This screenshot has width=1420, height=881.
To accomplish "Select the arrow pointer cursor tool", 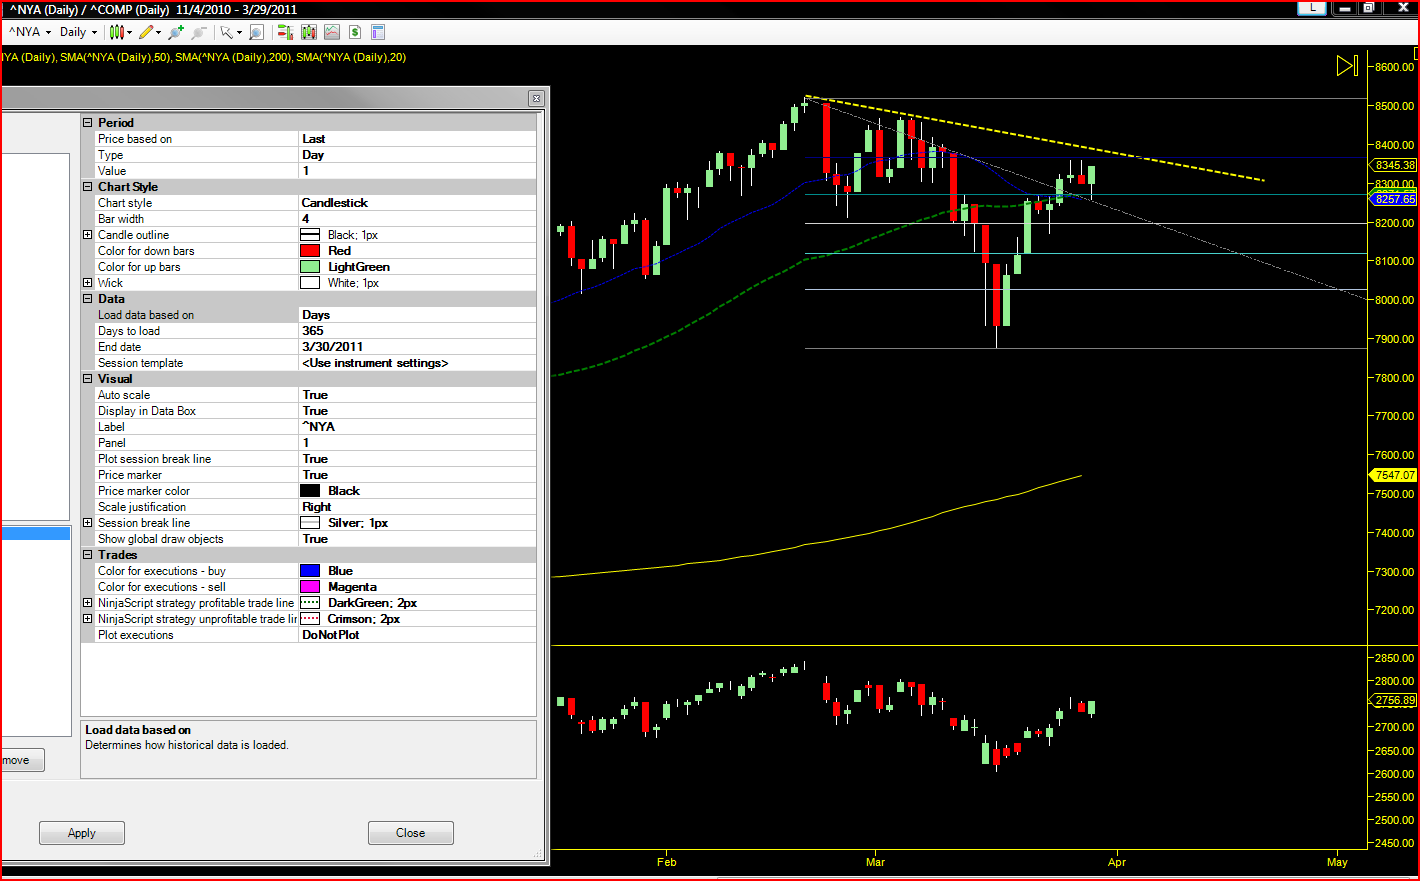I will pos(227,32).
